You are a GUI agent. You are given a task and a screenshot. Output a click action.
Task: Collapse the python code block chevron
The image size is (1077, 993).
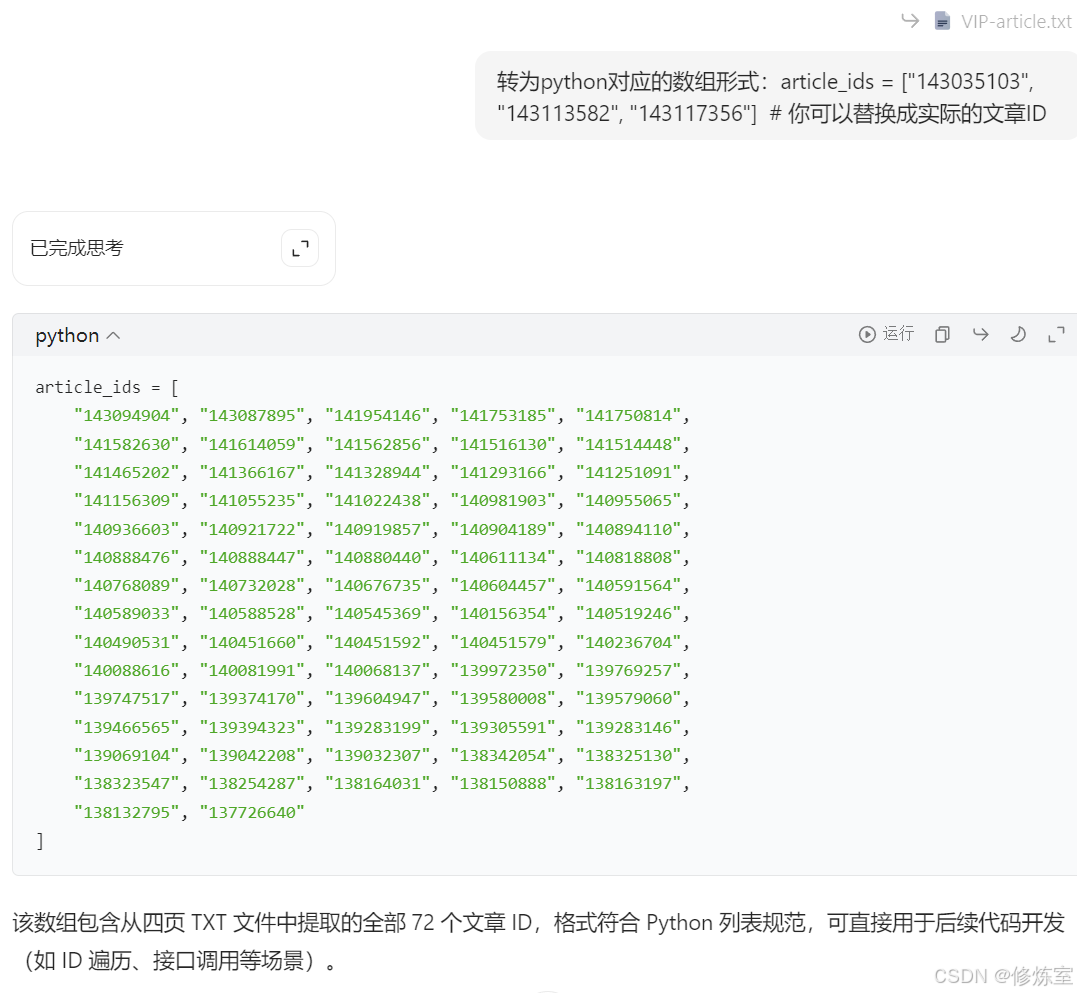pyautogui.click(x=114, y=335)
